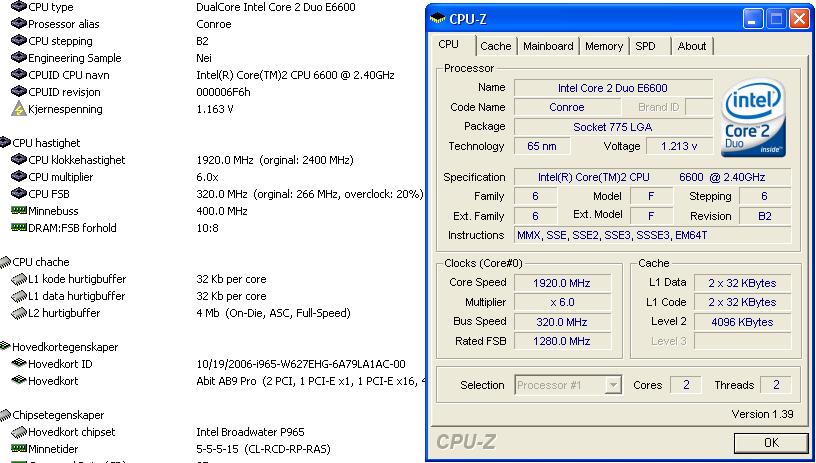Click the Threads field showing 2
Image resolution: width=816 pixels, height=463 pixels.
click(x=776, y=385)
